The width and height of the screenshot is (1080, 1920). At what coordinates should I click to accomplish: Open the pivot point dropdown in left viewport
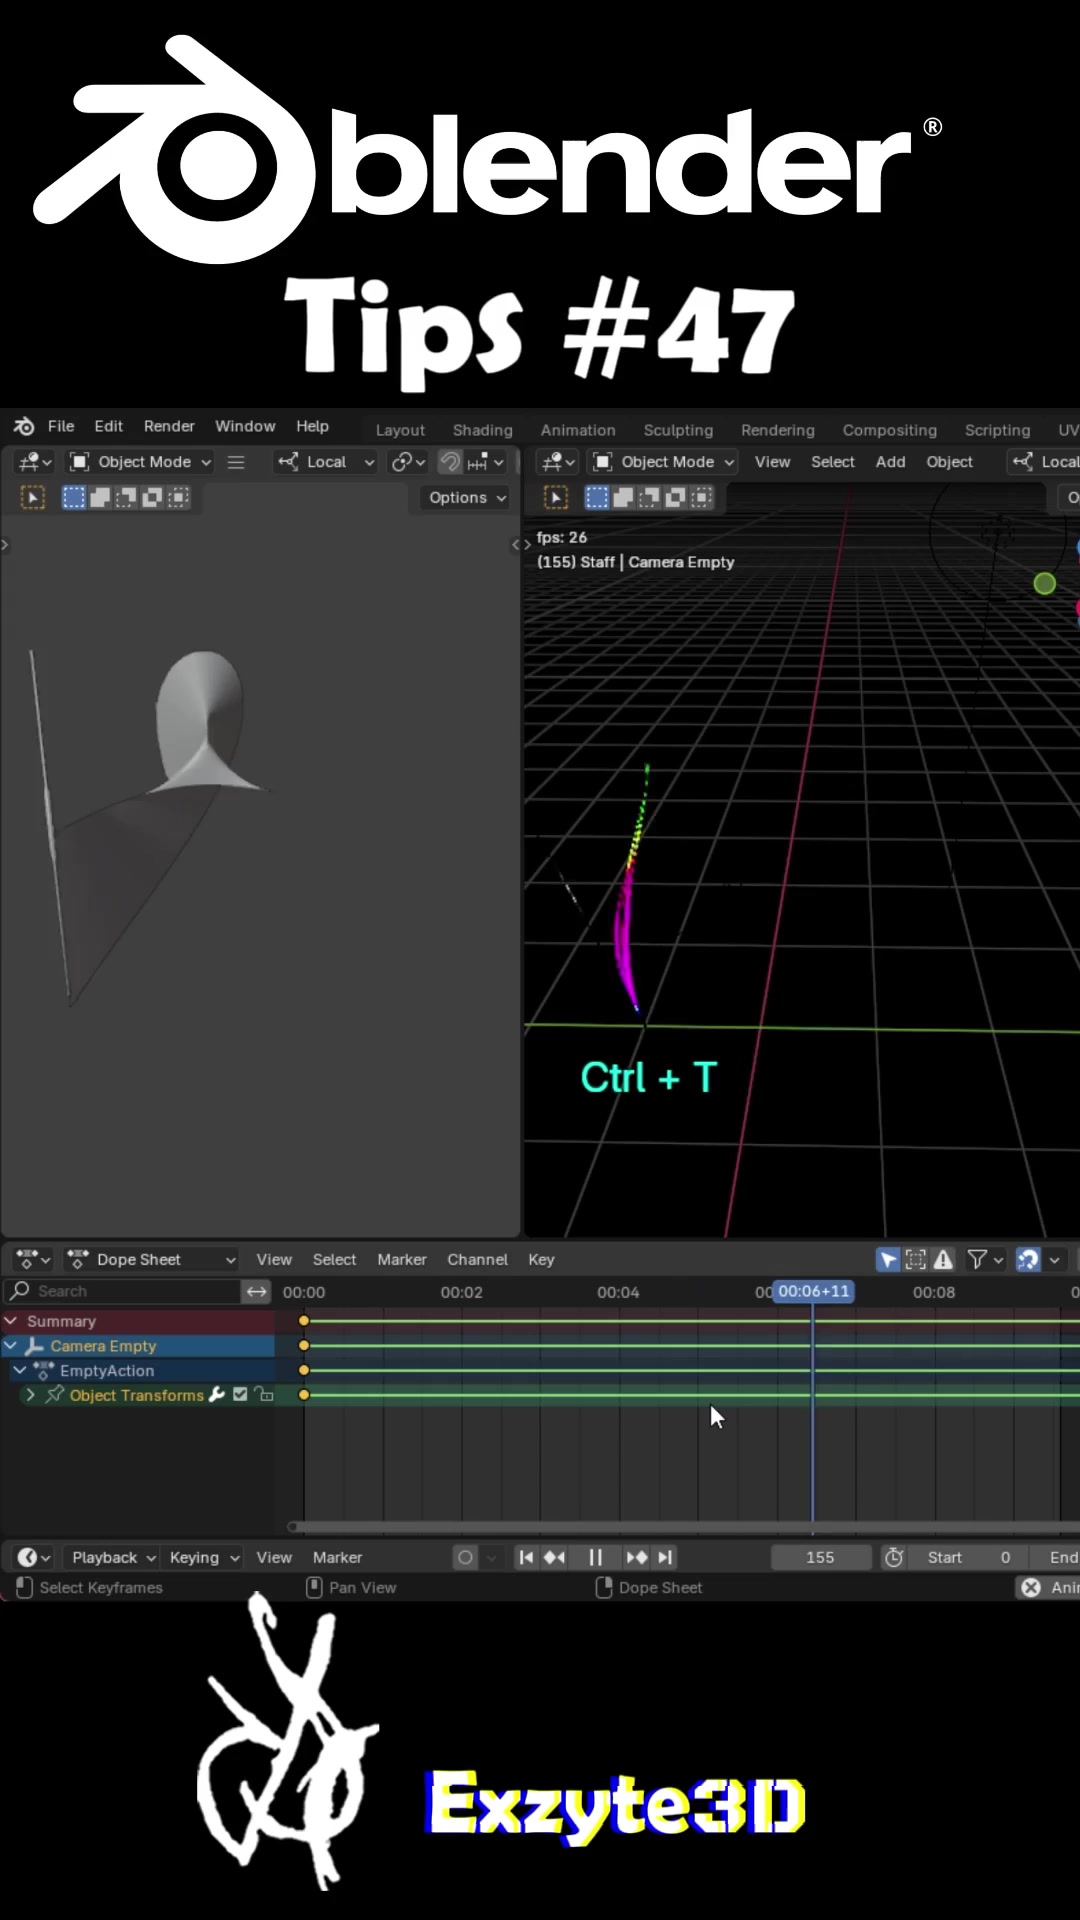(x=408, y=461)
